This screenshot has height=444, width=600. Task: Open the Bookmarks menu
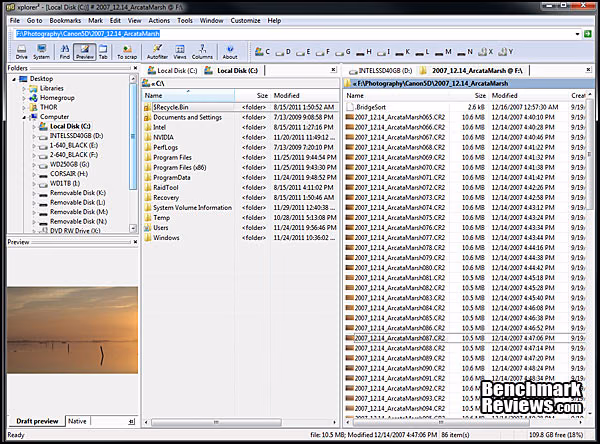coord(65,21)
